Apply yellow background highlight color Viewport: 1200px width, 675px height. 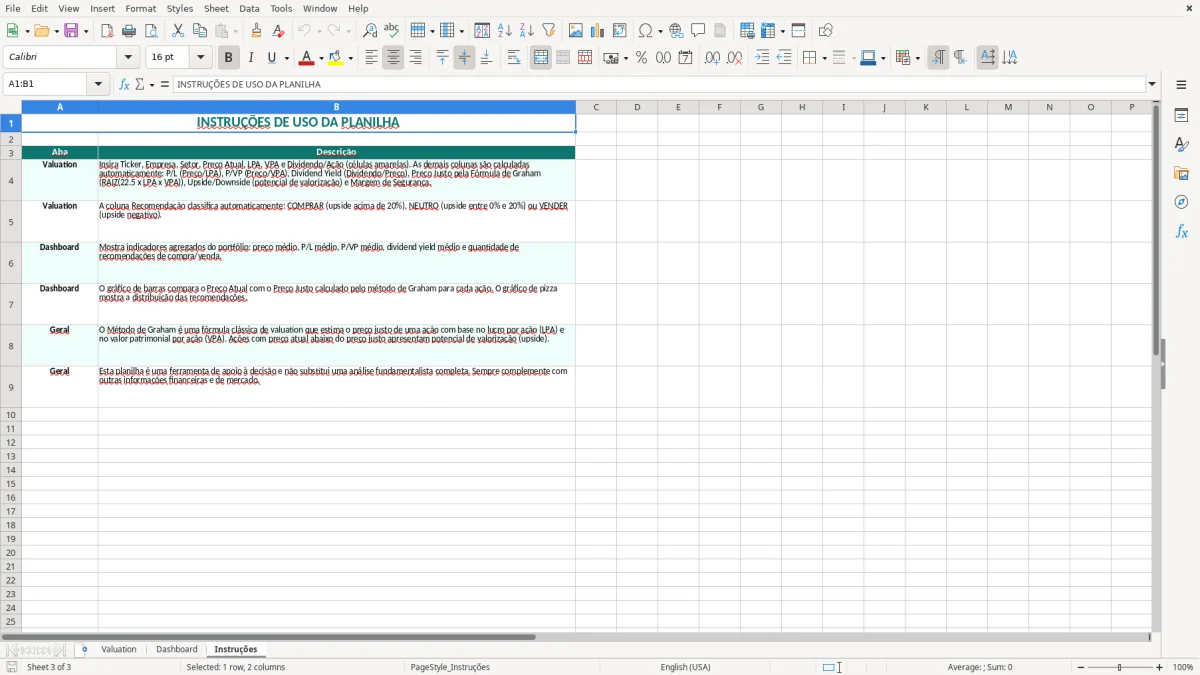(x=336, y=58)
